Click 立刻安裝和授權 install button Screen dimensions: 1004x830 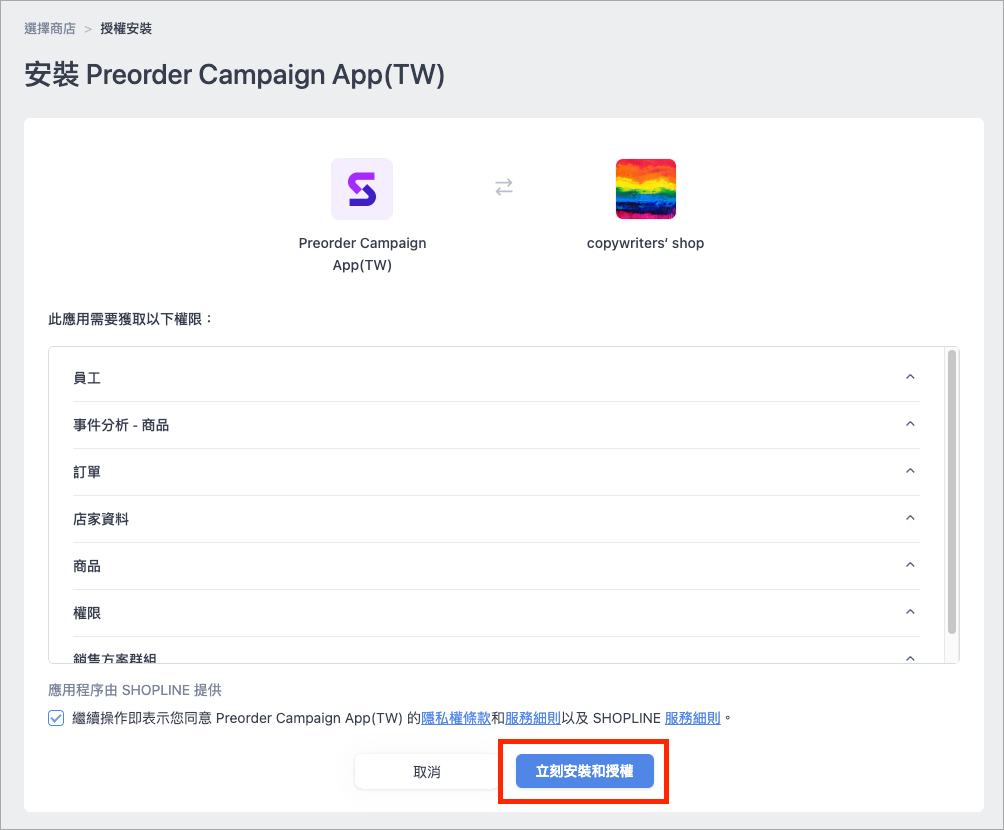pyautogui.click(x=585, y=771)
